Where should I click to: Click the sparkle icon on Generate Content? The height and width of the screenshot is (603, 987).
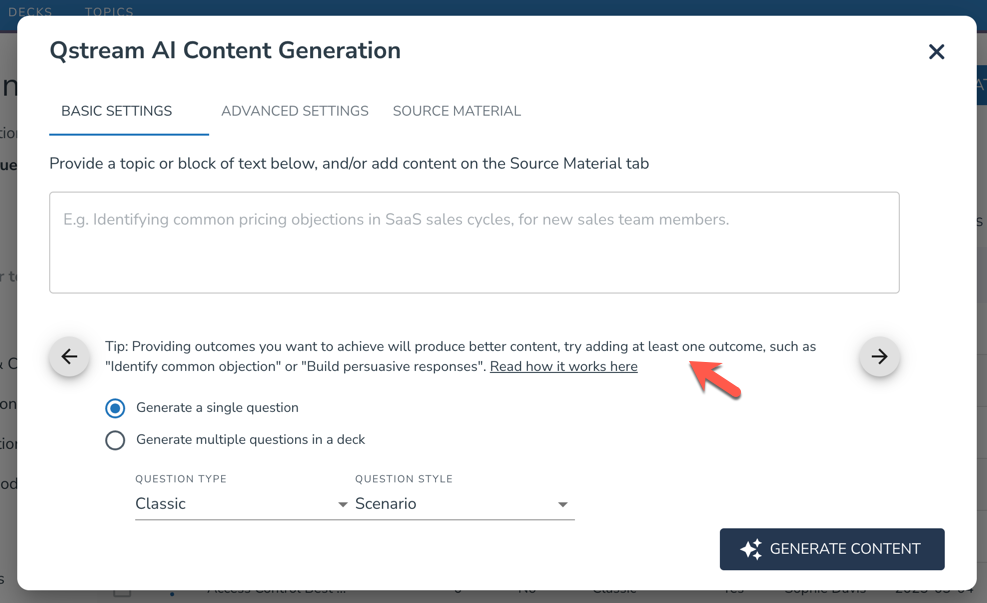point(751,549)
